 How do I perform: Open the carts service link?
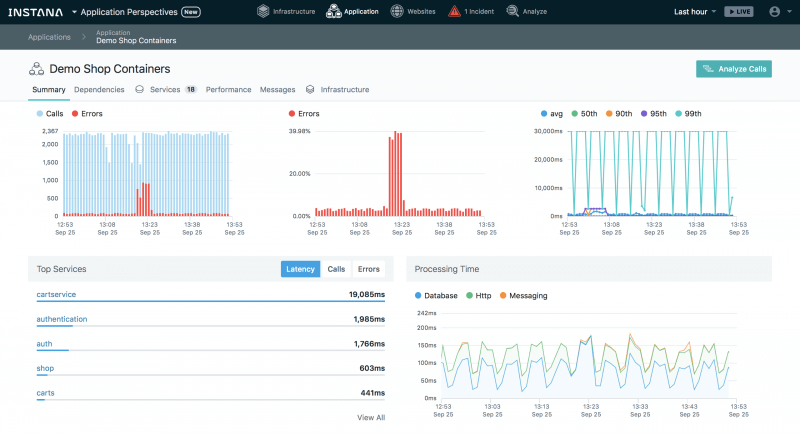[x=45, y=393]
